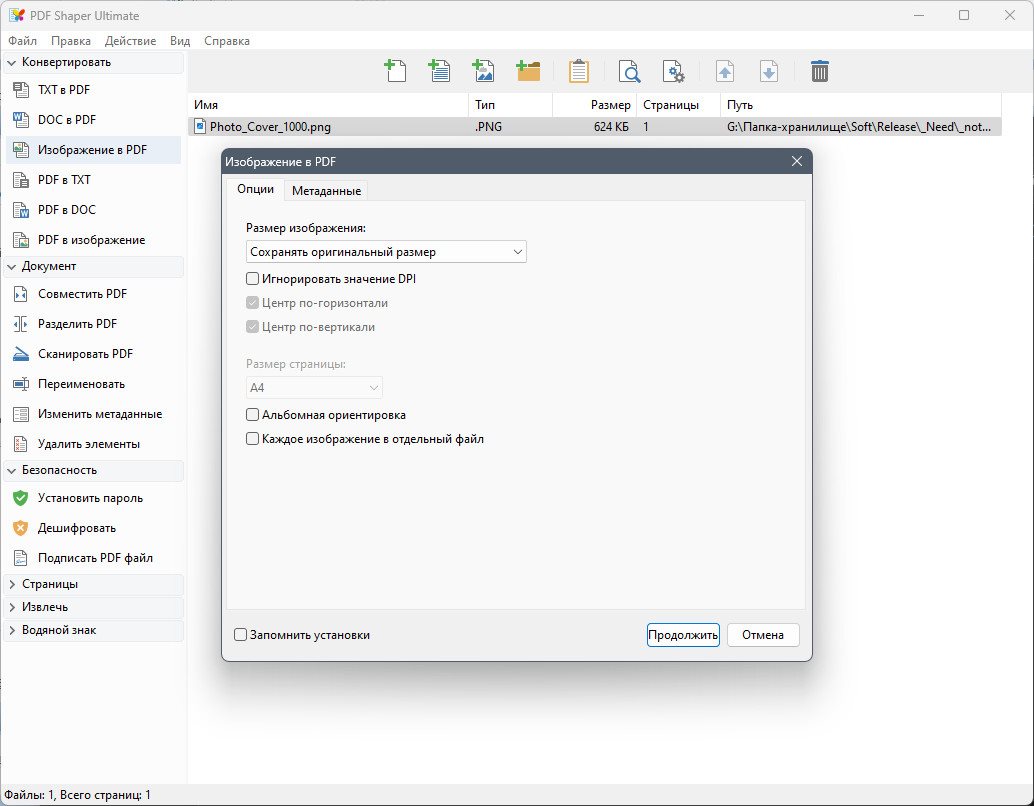Close the Изображение в PDF dialog
The height and width of the screenshot is (806, 1034).
[797, 162]
